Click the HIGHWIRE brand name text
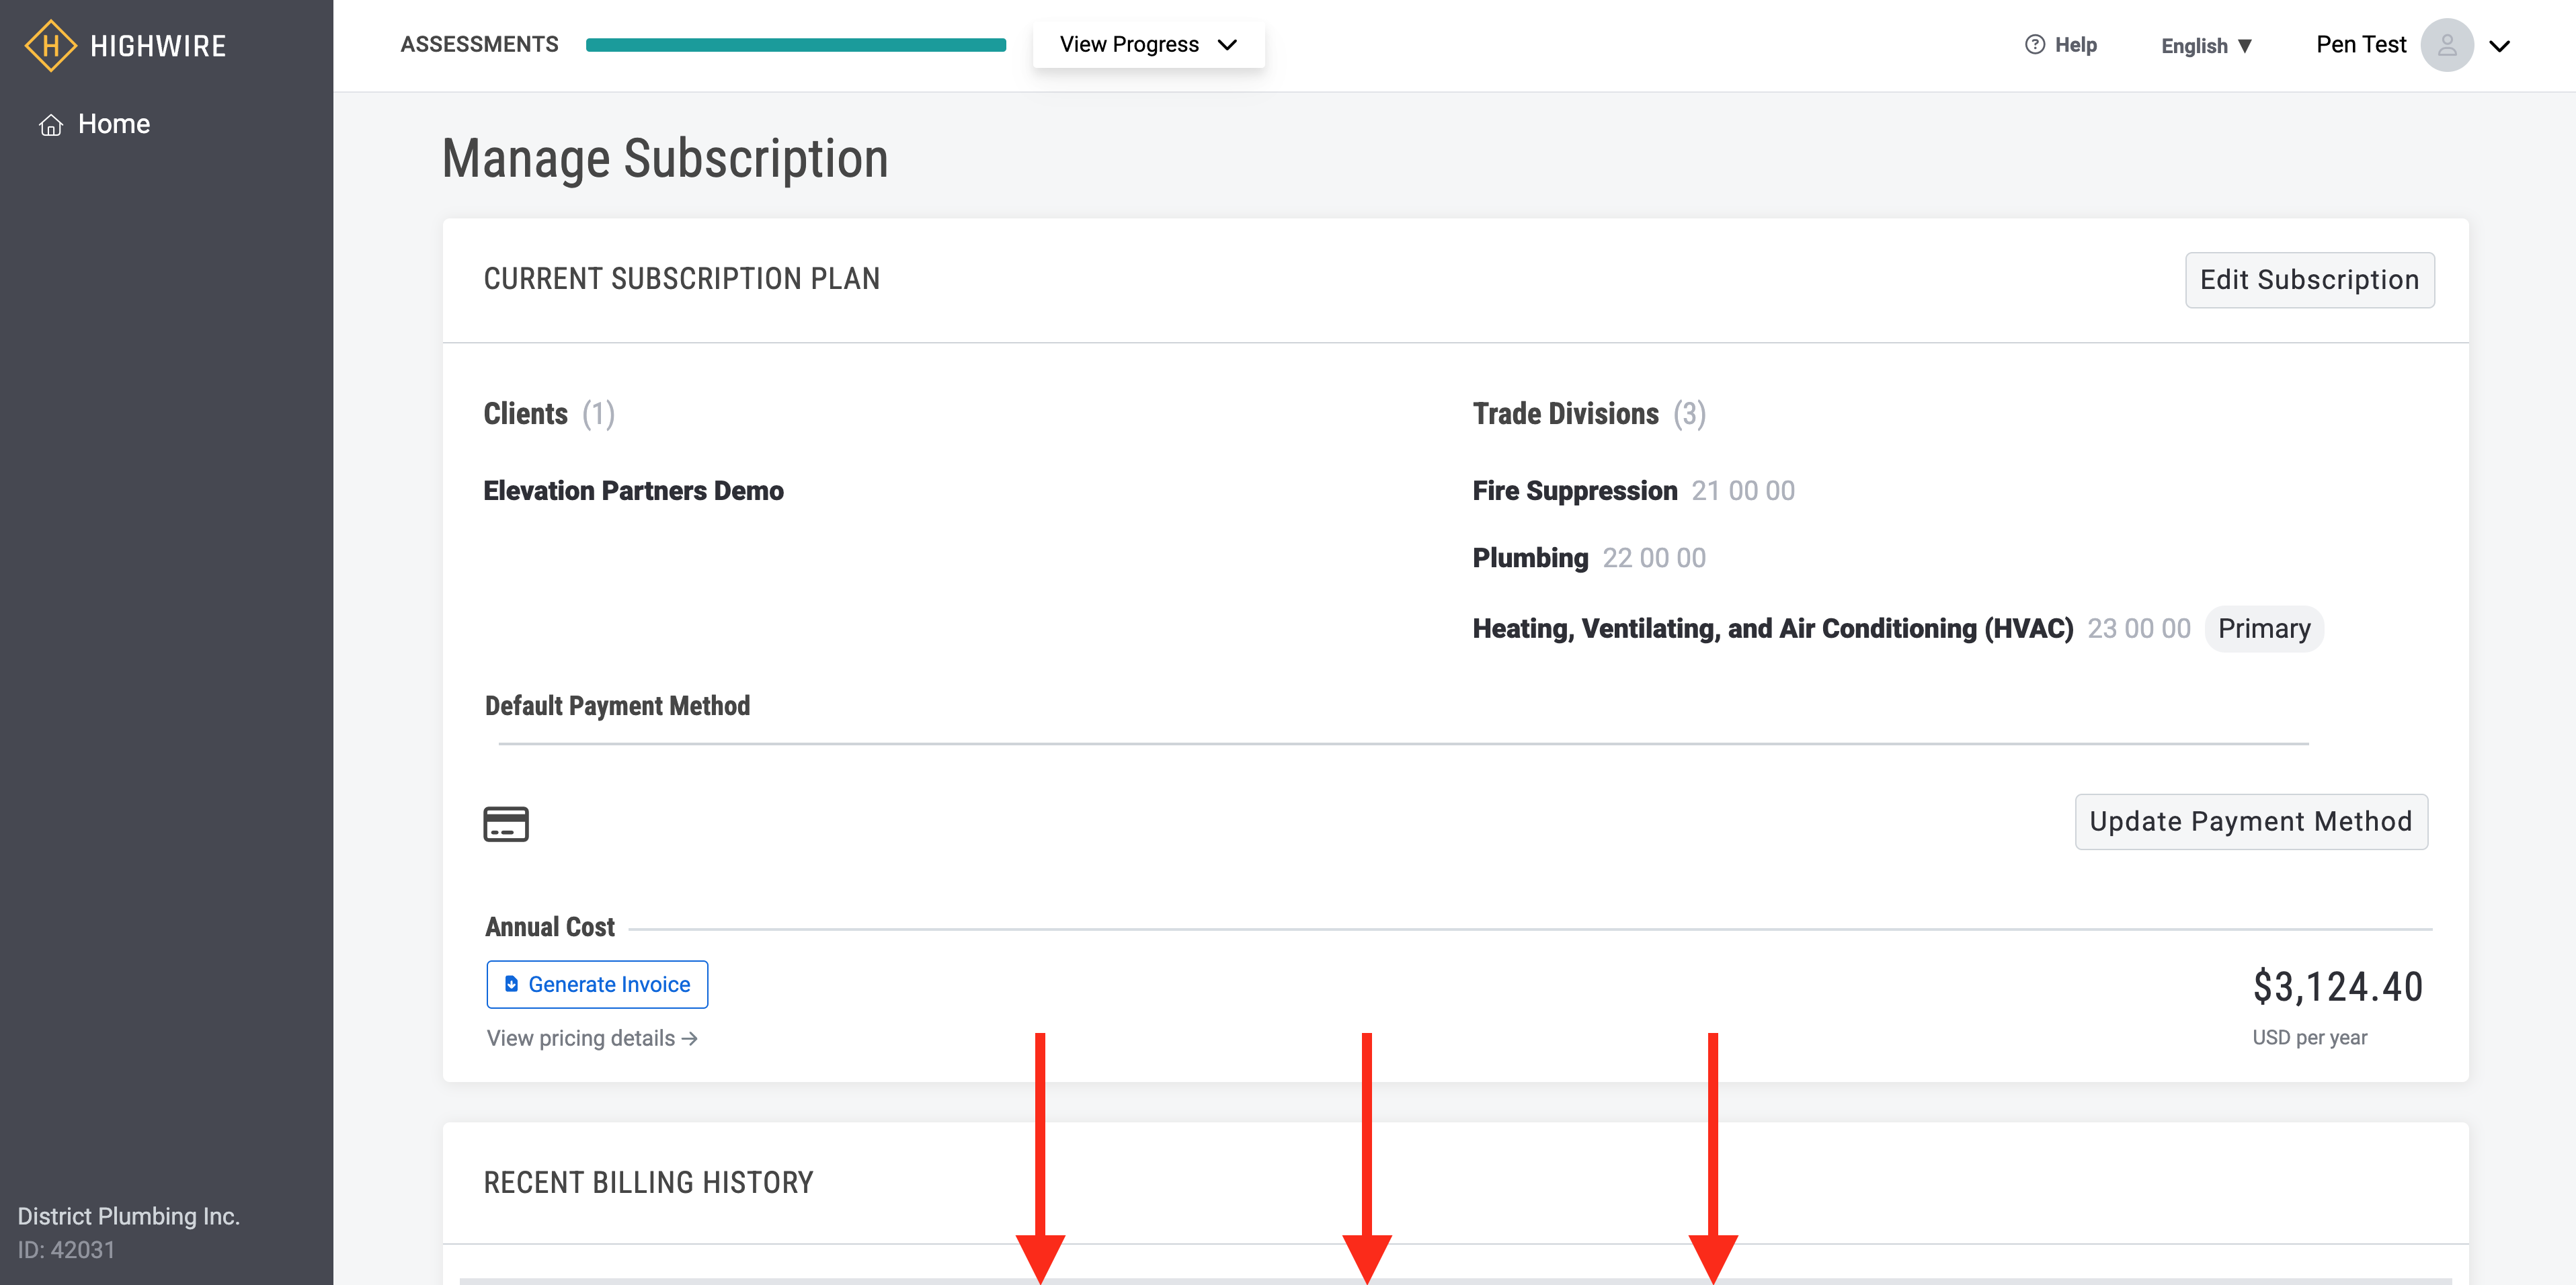 (x=158, y=46)
